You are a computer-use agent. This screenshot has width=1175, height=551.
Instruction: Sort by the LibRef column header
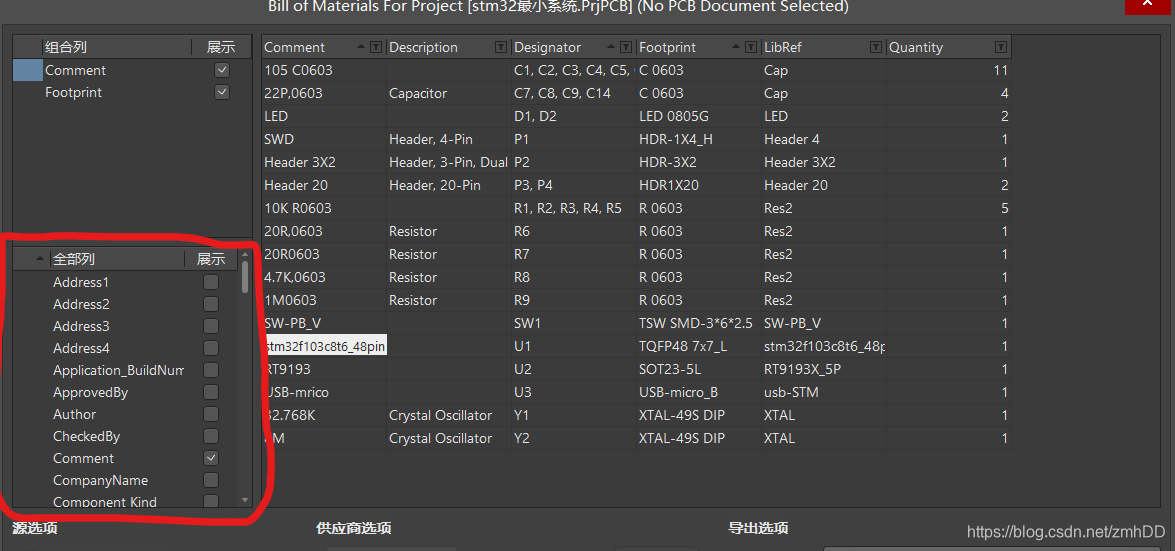point(783,48)
